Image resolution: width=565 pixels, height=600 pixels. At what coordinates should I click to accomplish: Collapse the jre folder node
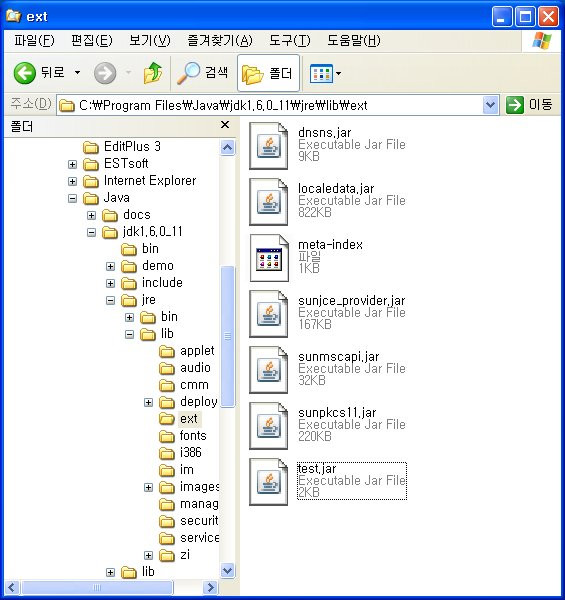pos(110,300)
